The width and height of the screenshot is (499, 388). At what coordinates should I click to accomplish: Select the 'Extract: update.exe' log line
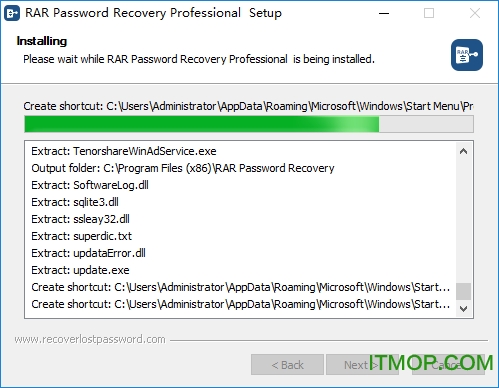pyautogui.click(x=80, y=270)
